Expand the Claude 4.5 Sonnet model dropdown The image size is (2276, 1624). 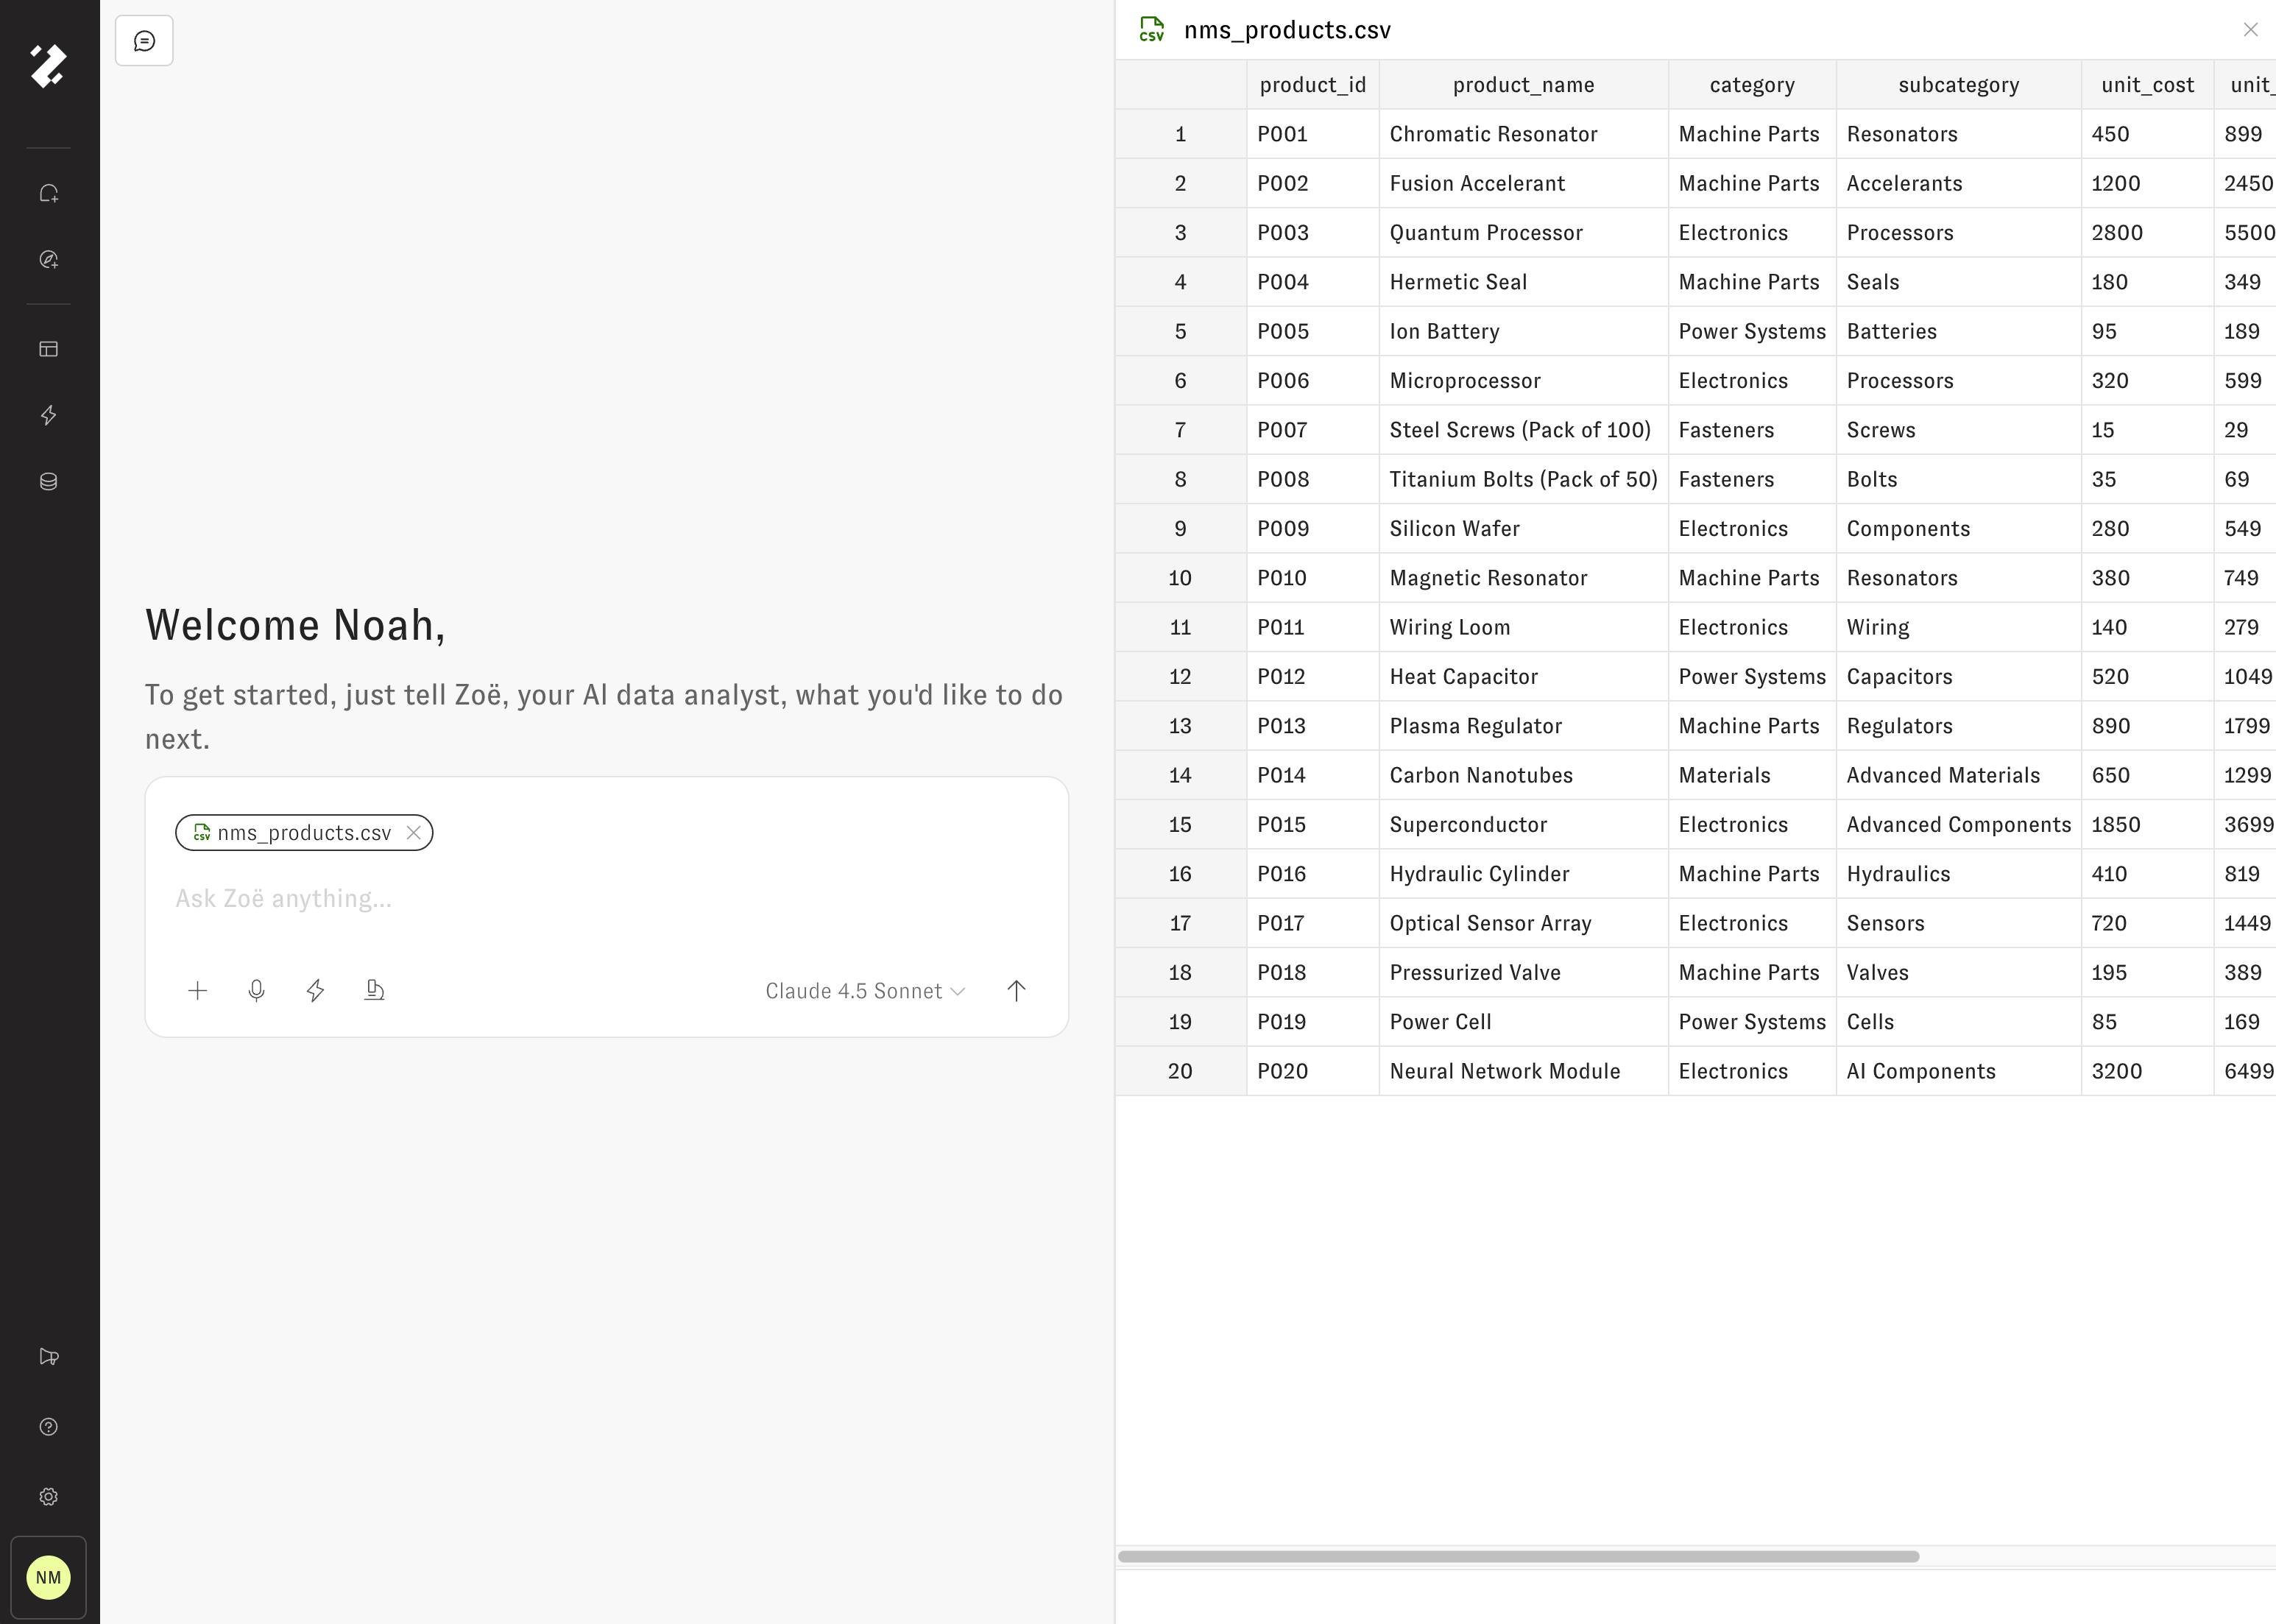pyautogui.click(x=865, y=991)
